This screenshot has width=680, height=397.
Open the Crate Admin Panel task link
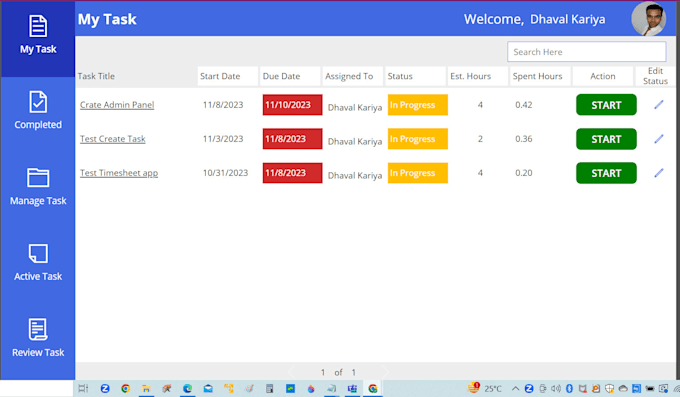(117, 105)
